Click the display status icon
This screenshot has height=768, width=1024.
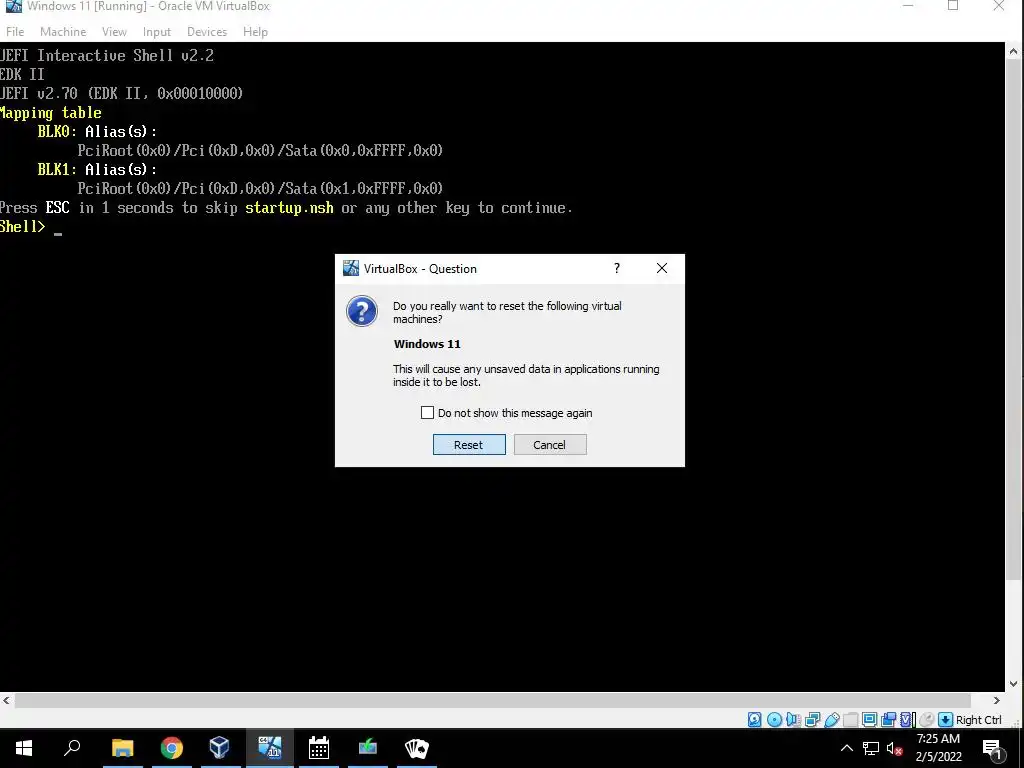(x=869, y=720)
